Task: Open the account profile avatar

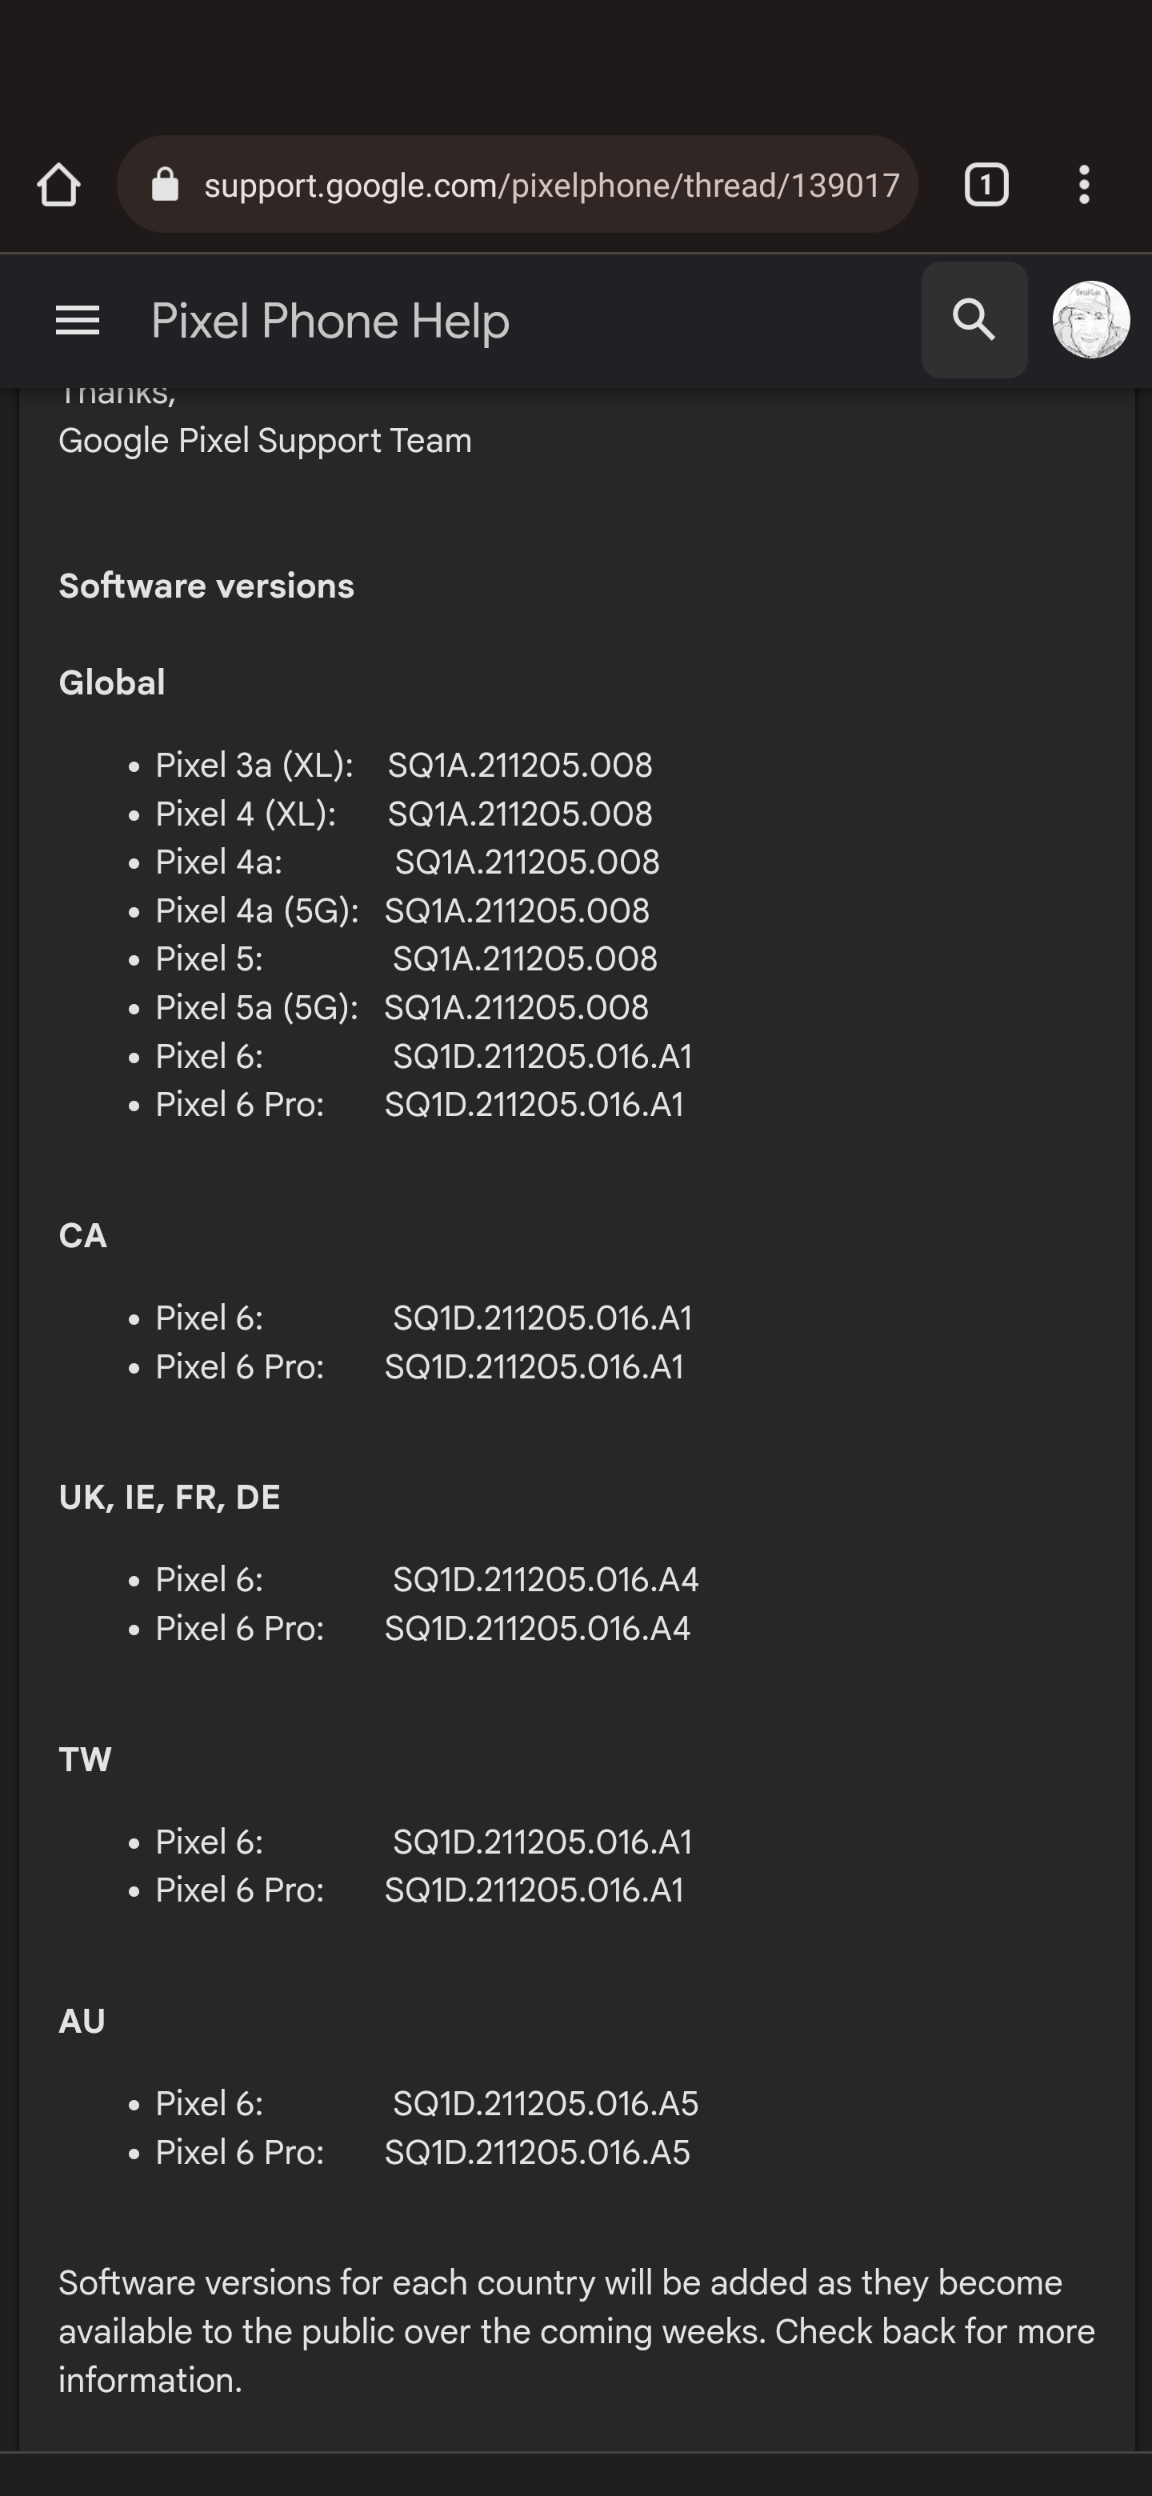Action: pyautogui.click(x=1091, y=320)
